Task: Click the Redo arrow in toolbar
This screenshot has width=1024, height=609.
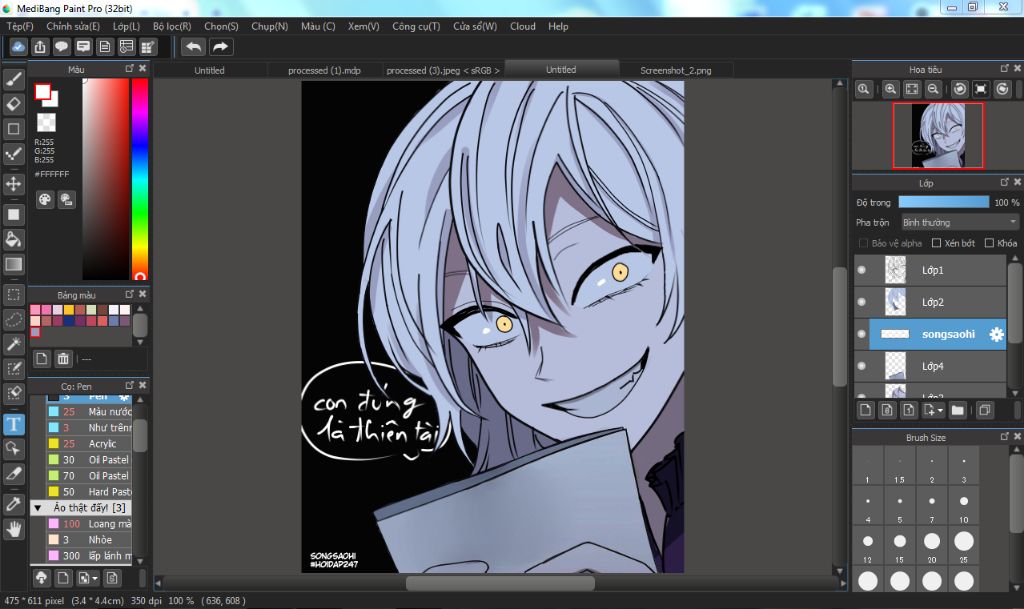Action: click(x=221, y=46)
